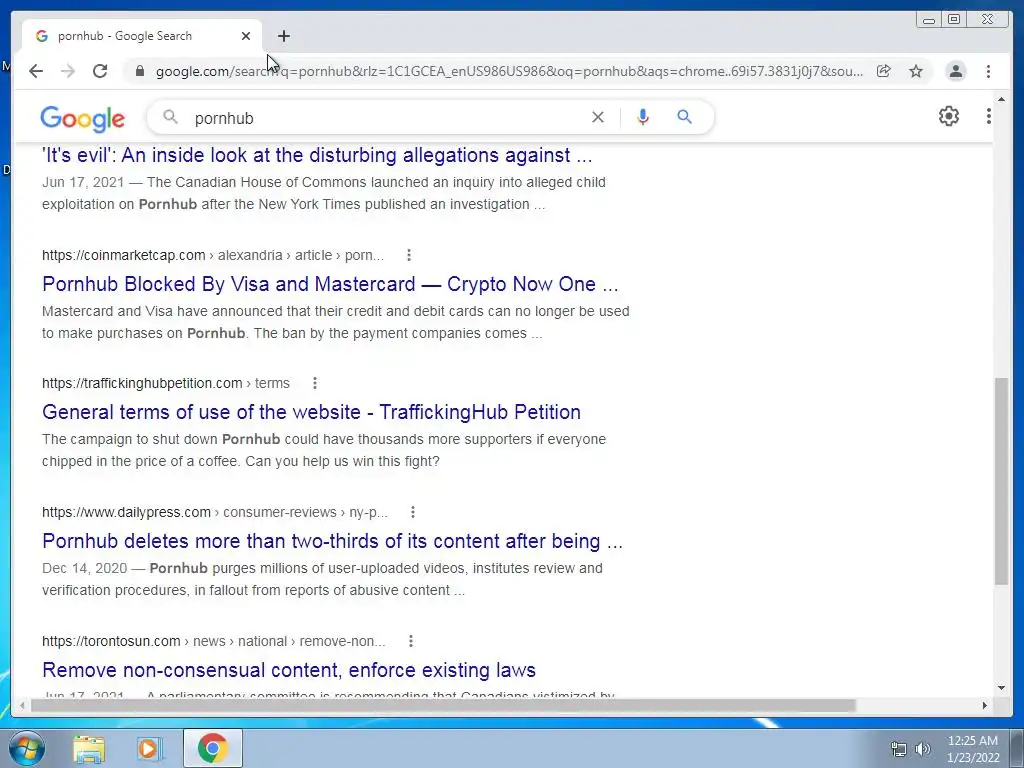
Task: Share this page using the share icon
Action: point(884,71)
